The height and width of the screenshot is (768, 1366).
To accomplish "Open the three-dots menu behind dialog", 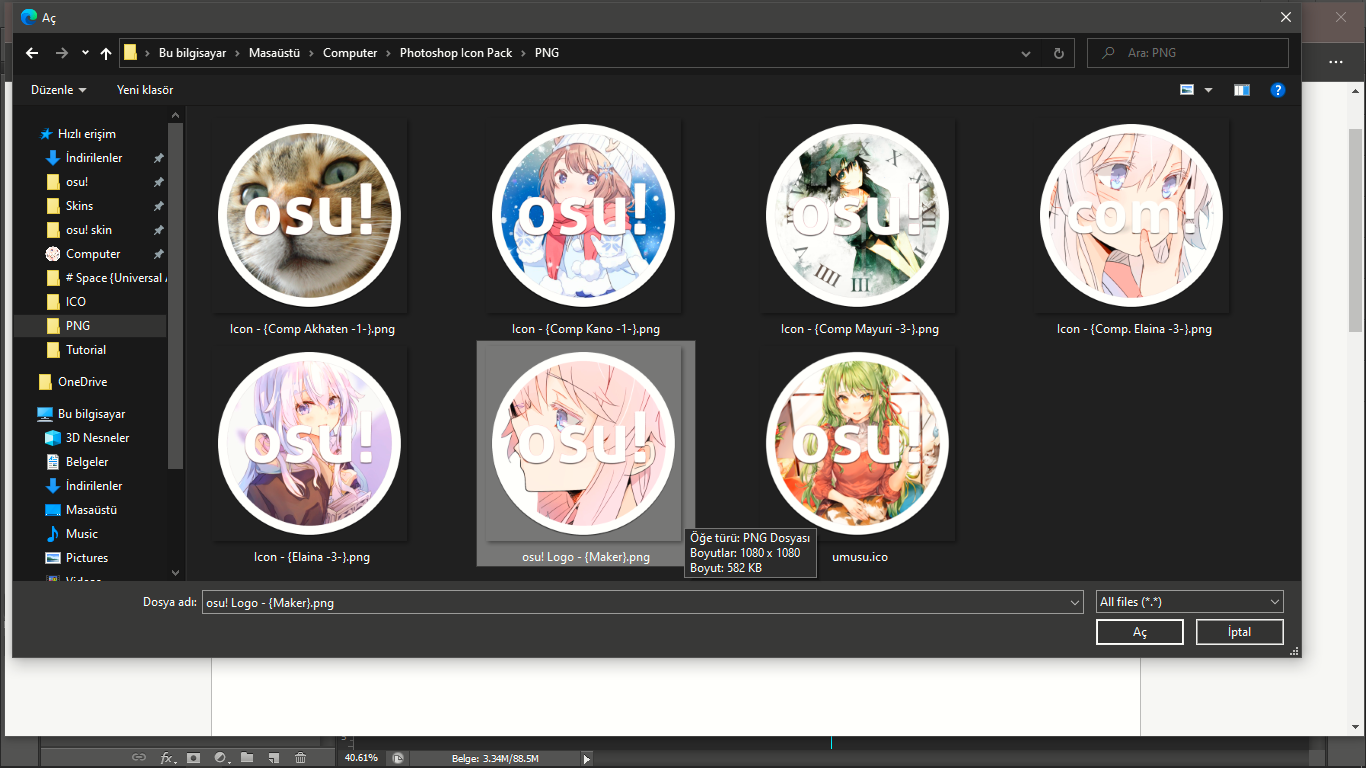I will tap(1336, 62).
